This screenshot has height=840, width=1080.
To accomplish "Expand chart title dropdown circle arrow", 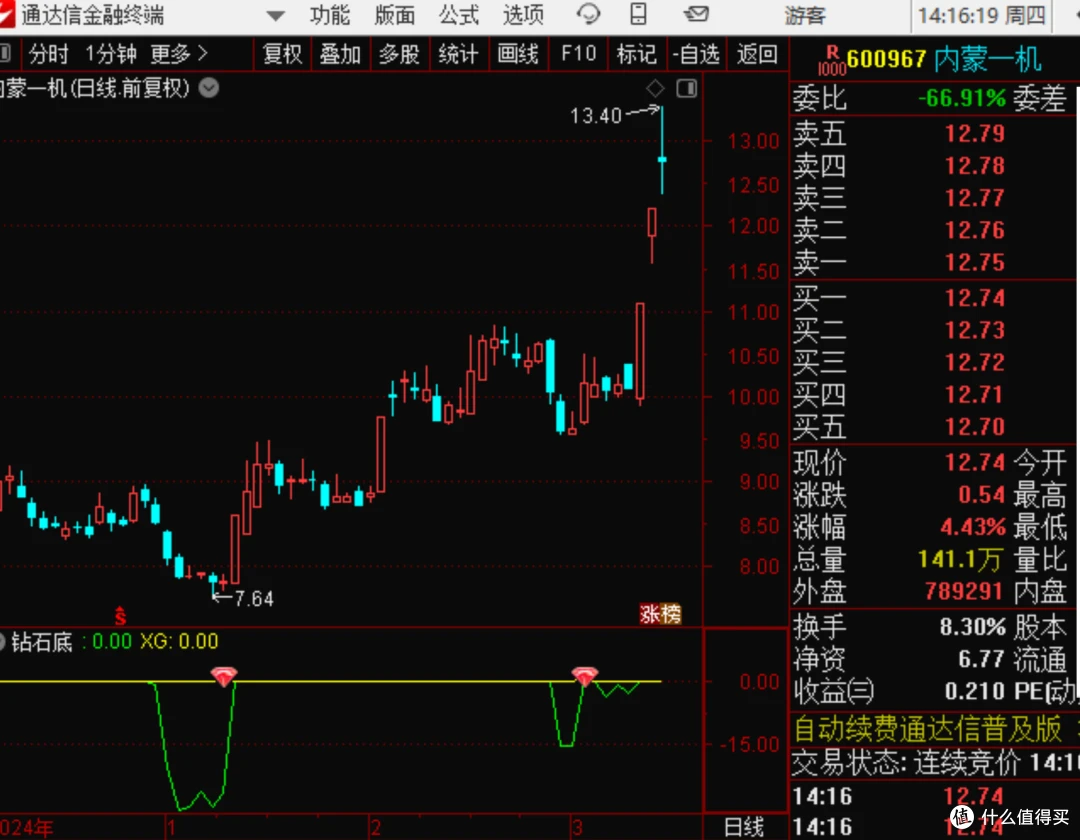I will click(208, 88).
